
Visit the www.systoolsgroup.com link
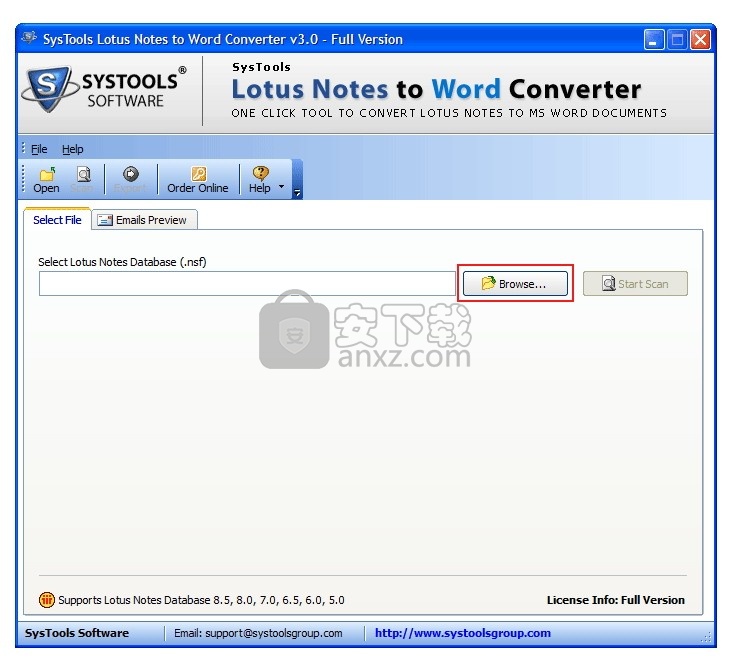click(x=462, y=633)
